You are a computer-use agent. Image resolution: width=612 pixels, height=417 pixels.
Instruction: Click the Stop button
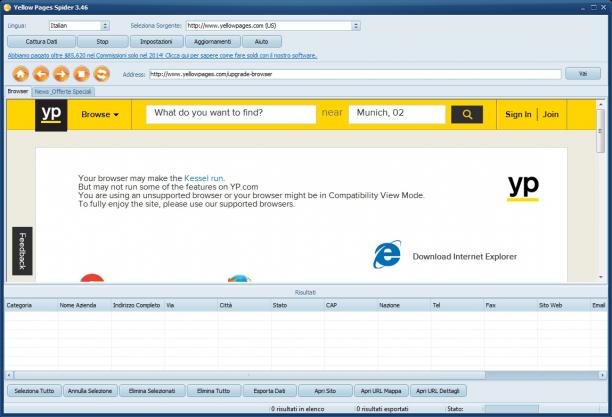[x=103, y=41]
